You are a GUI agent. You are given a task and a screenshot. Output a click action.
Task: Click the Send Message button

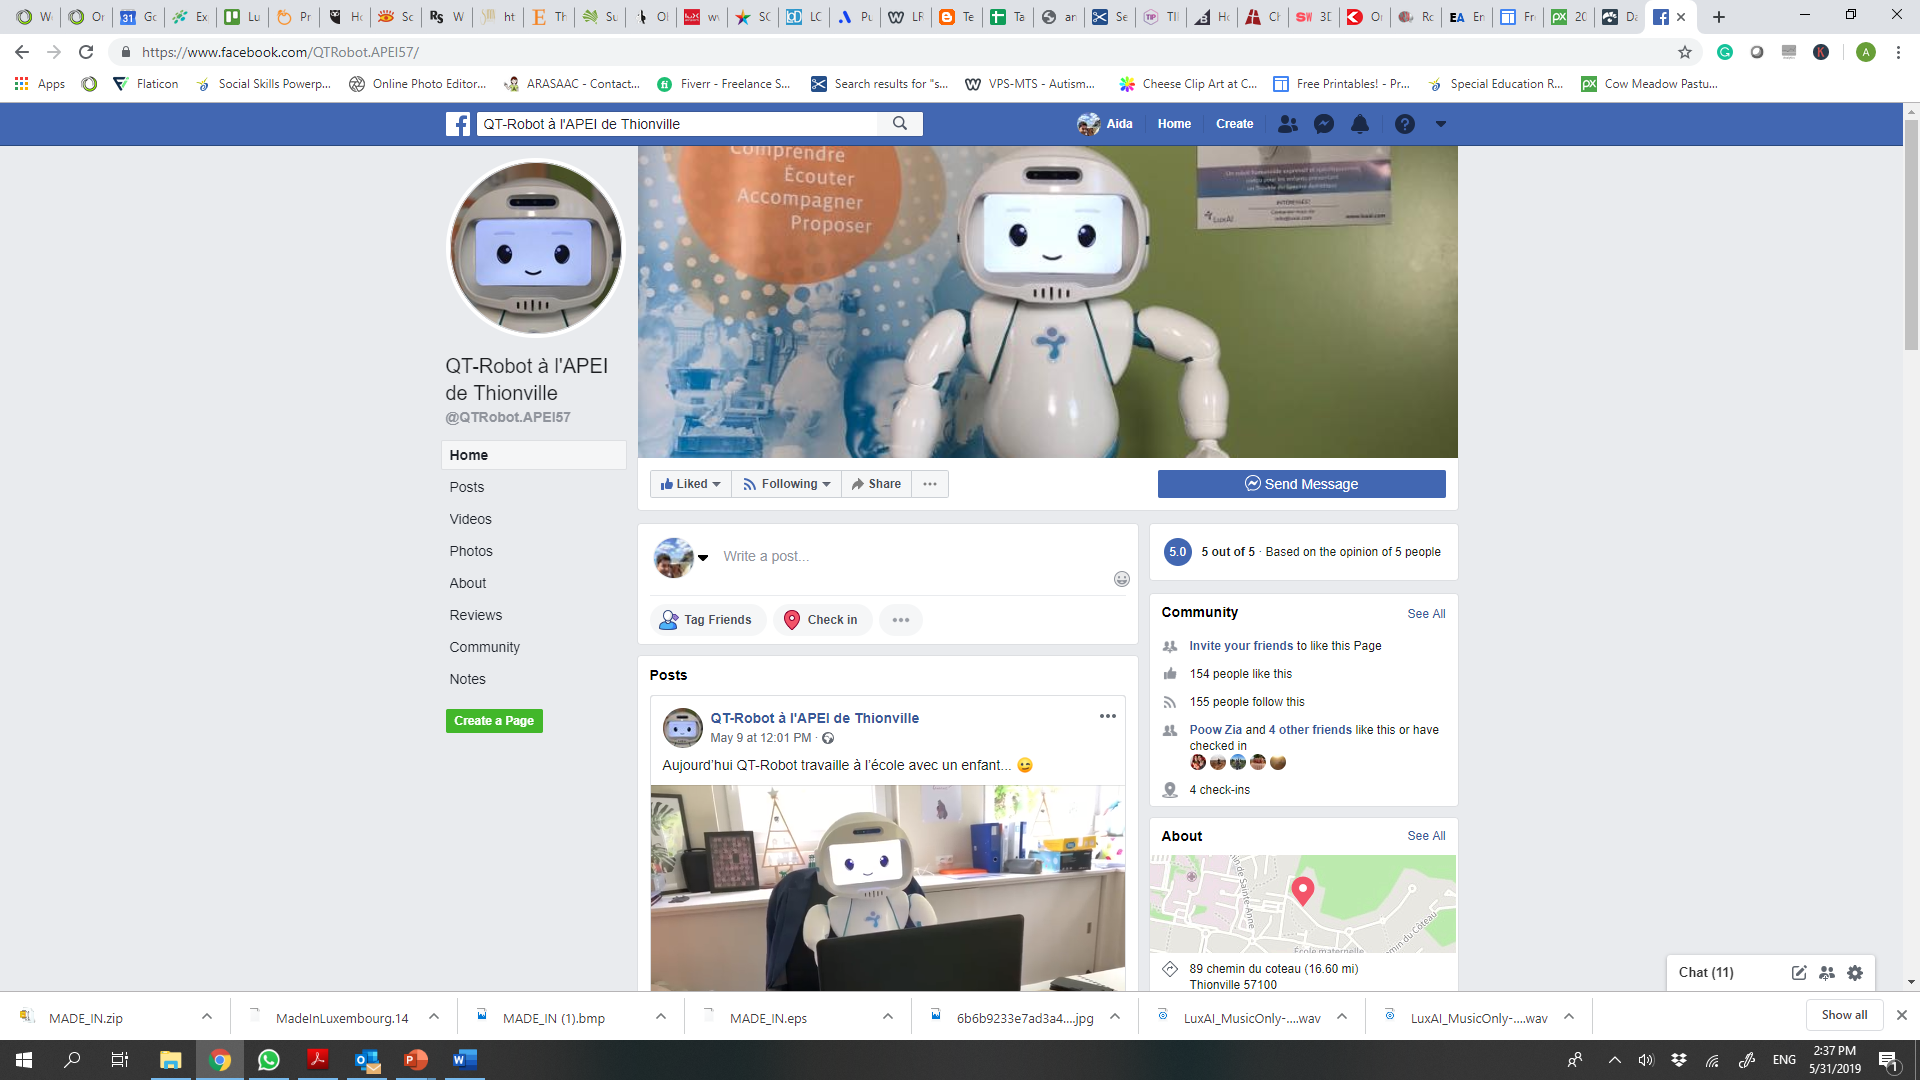1301,484
